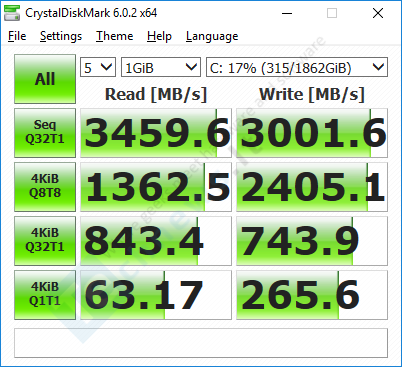Viewport: 402px width, 367px height.
Task: Start the Seq Q32T1 test
Action: tap(45, 133)
